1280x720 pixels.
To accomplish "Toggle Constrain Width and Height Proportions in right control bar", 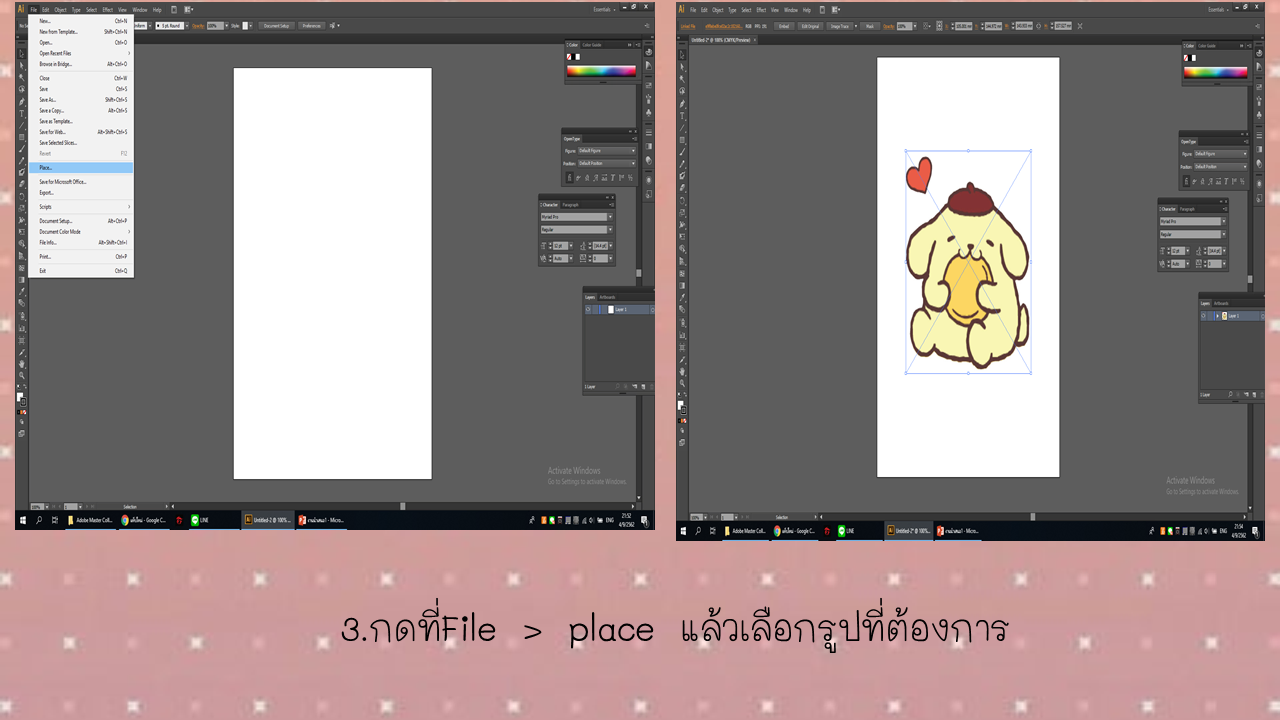I will 1038,26.
